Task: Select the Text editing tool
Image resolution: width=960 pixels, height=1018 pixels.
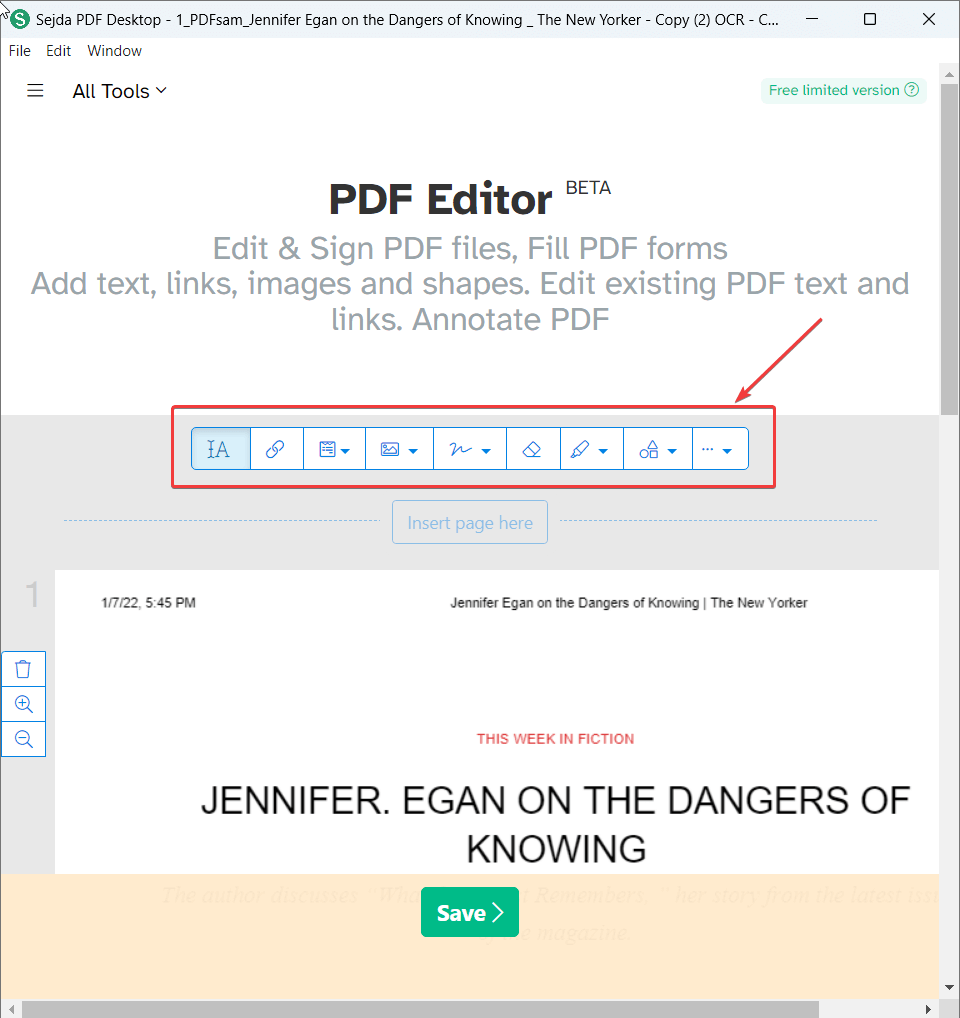Action: (221, 449)
